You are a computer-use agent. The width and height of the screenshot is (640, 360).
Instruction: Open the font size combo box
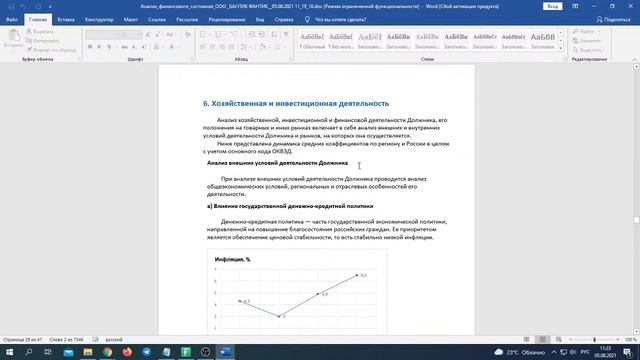tap(131, 35)
